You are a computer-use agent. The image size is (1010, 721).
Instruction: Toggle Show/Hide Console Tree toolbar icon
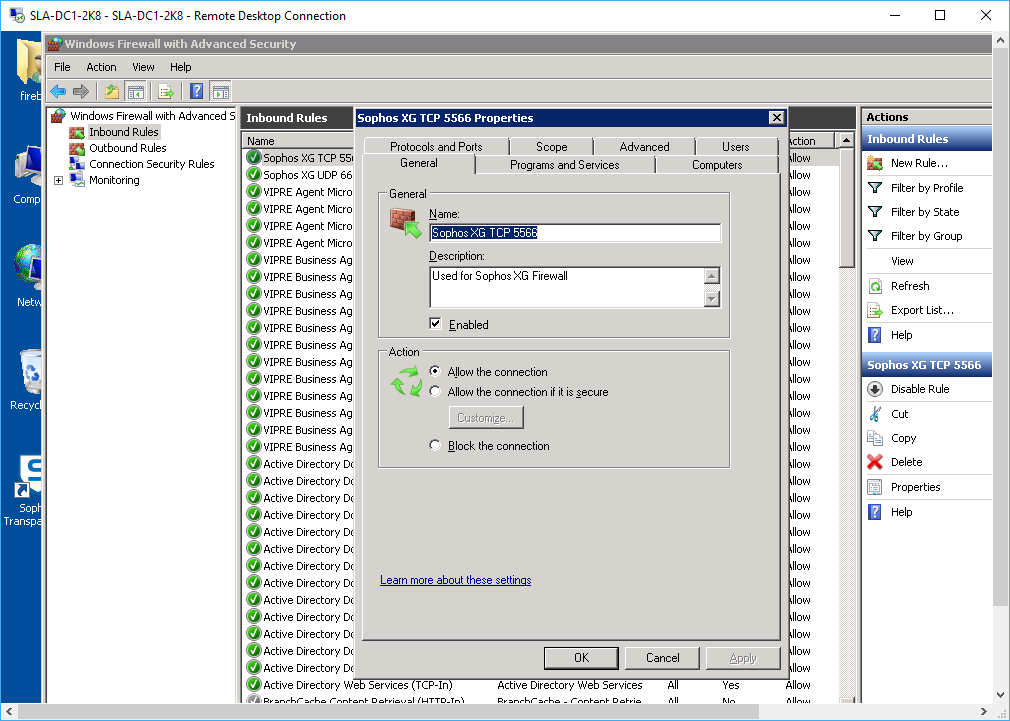pyautogui.click(x=135, y=91)
